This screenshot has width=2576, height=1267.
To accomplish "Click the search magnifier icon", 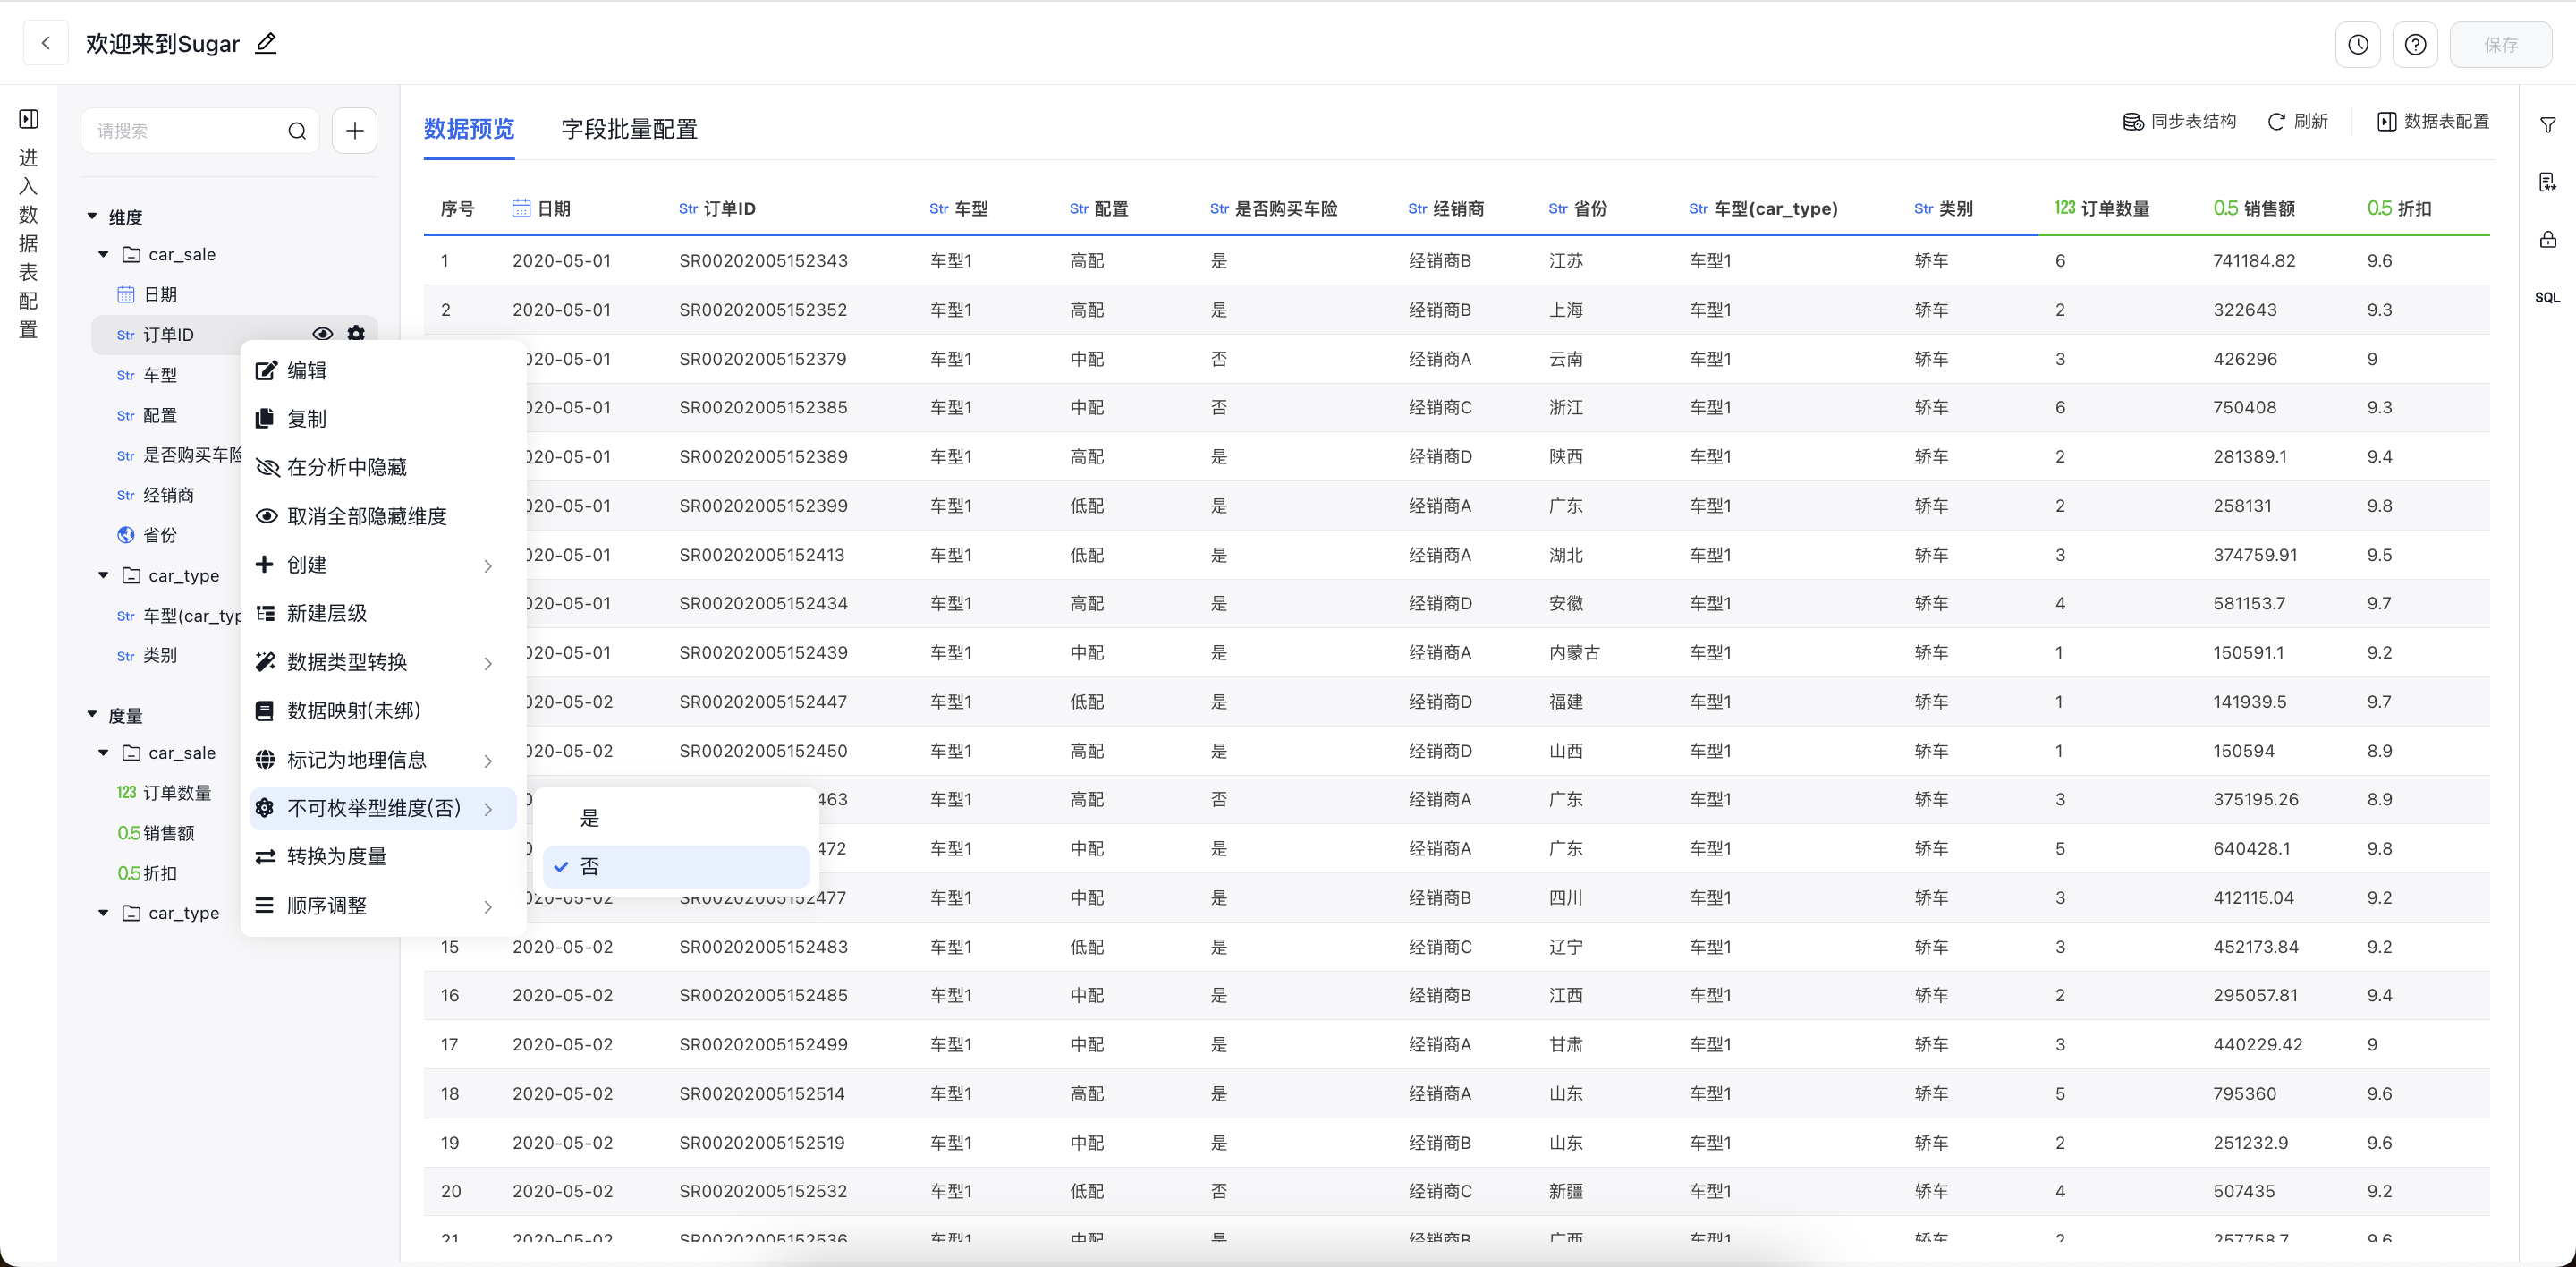I will pos(297,131).
